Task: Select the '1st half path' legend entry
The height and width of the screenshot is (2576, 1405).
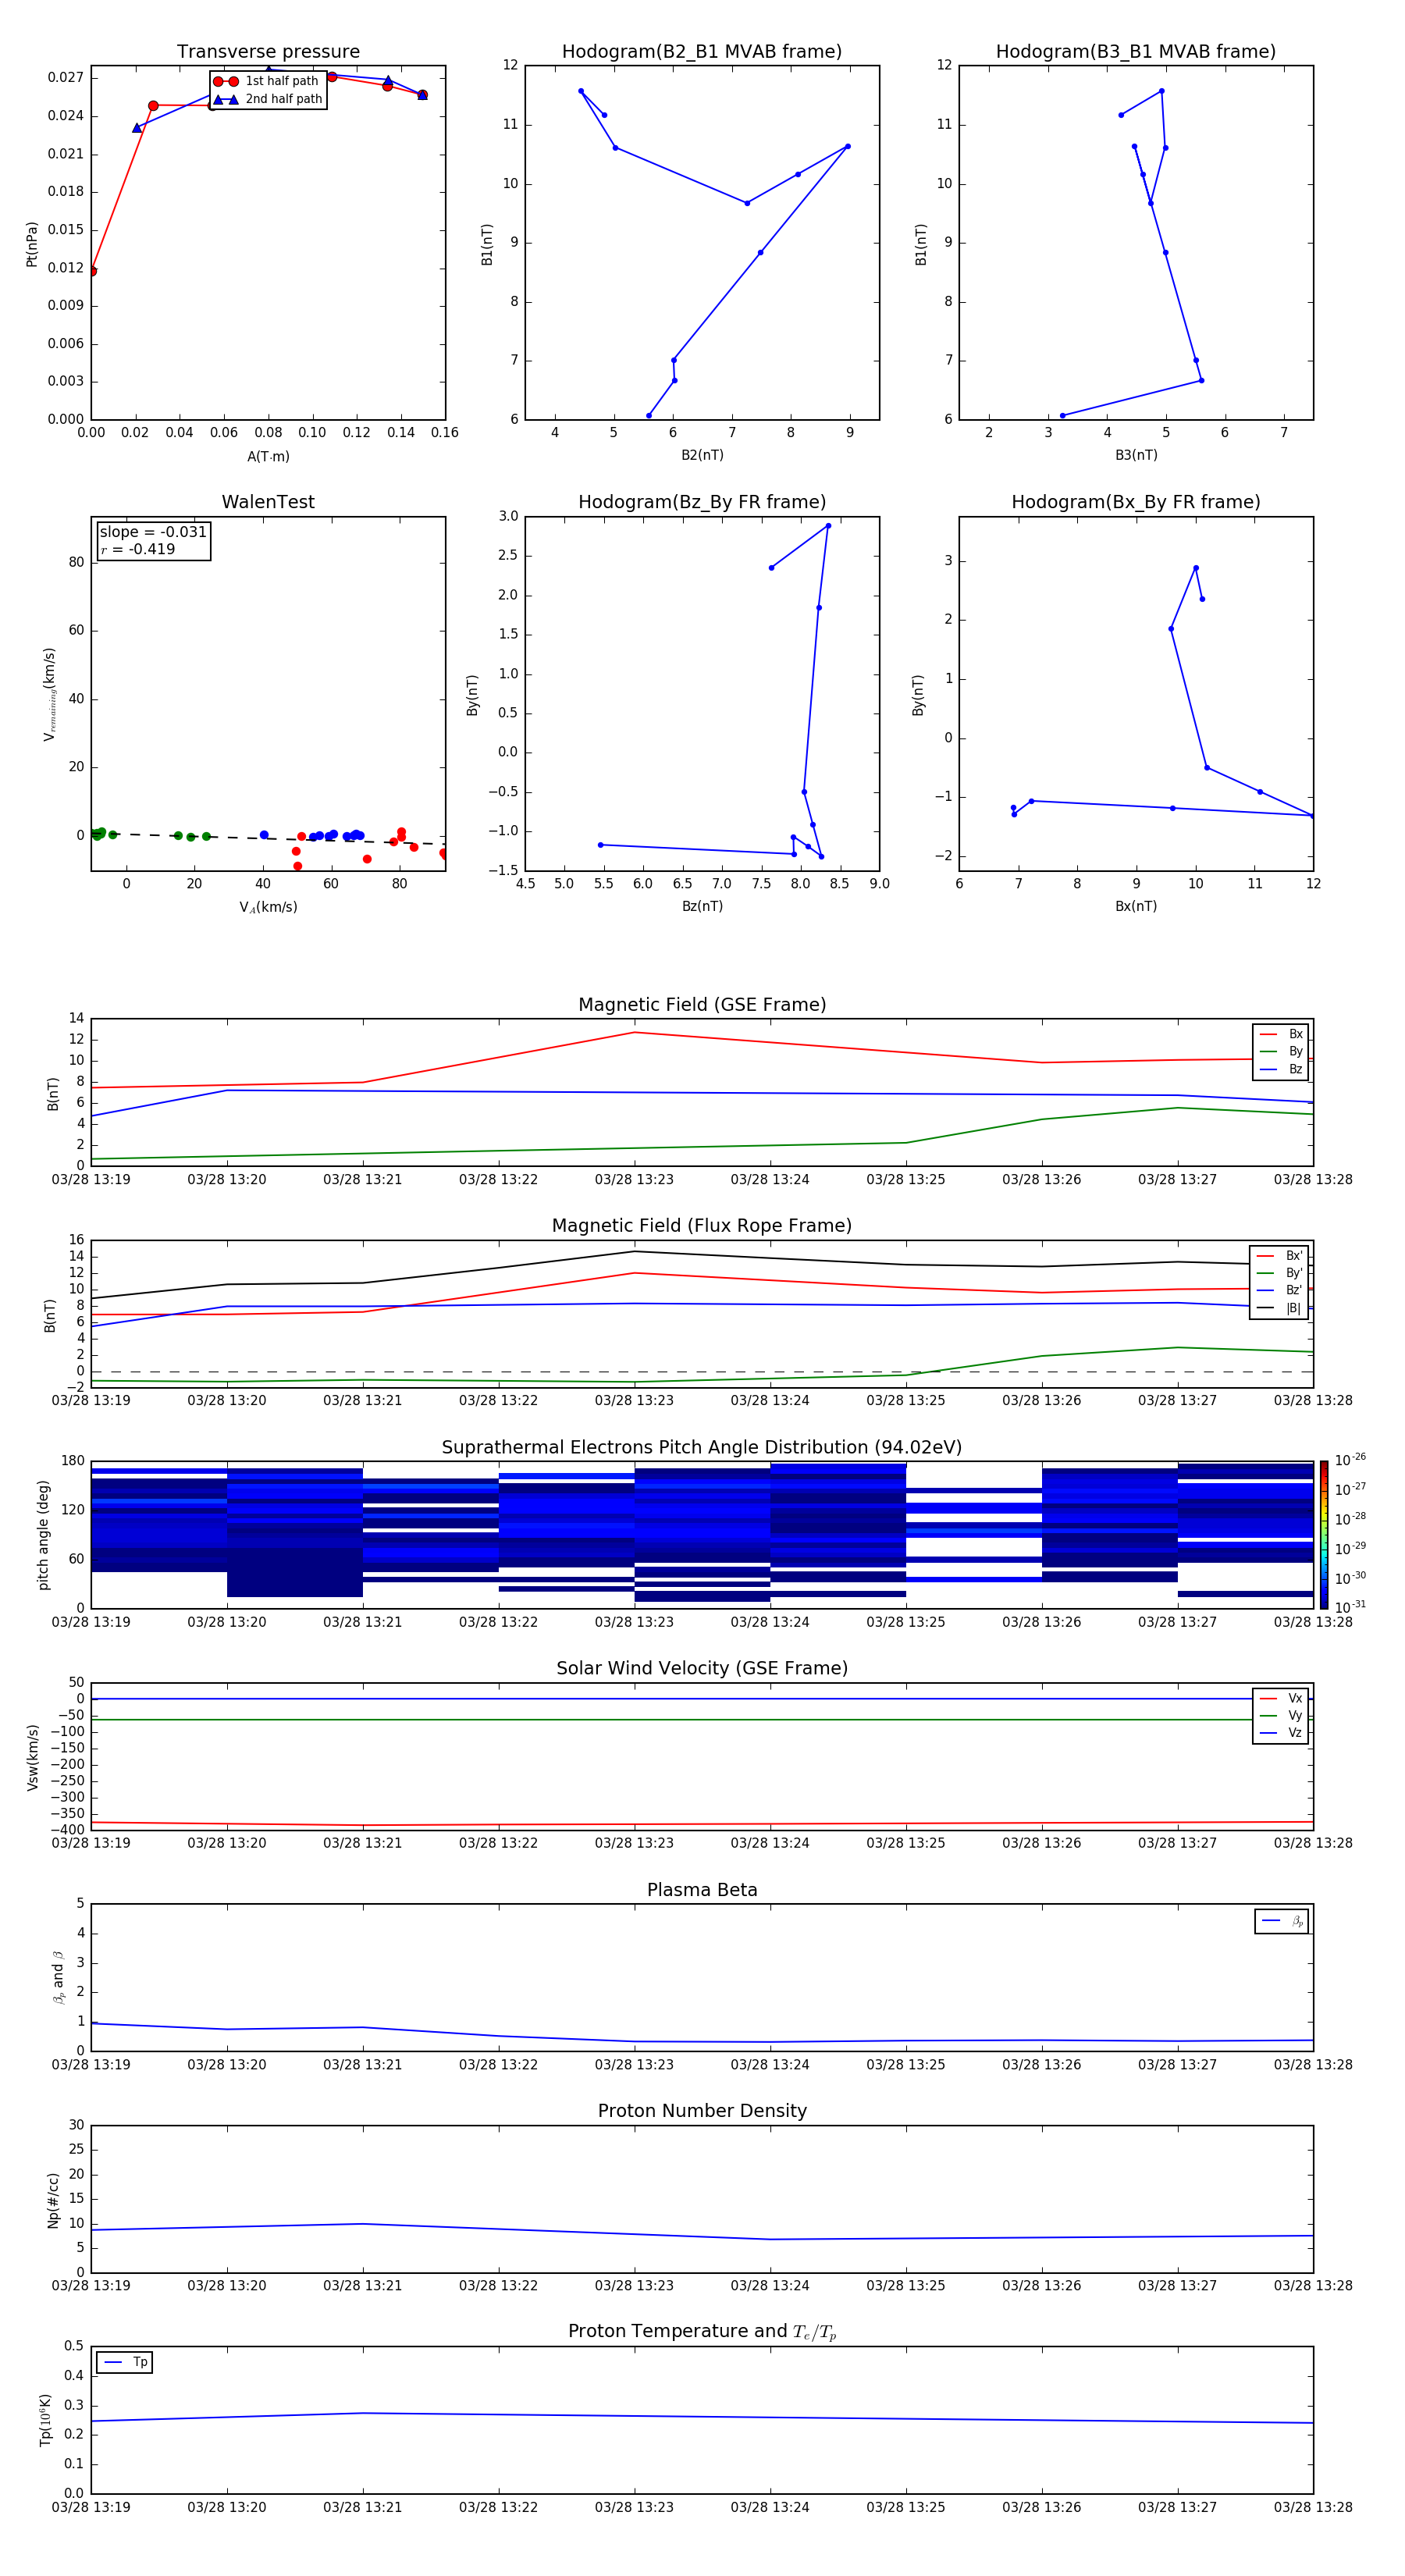Action: 267,81
